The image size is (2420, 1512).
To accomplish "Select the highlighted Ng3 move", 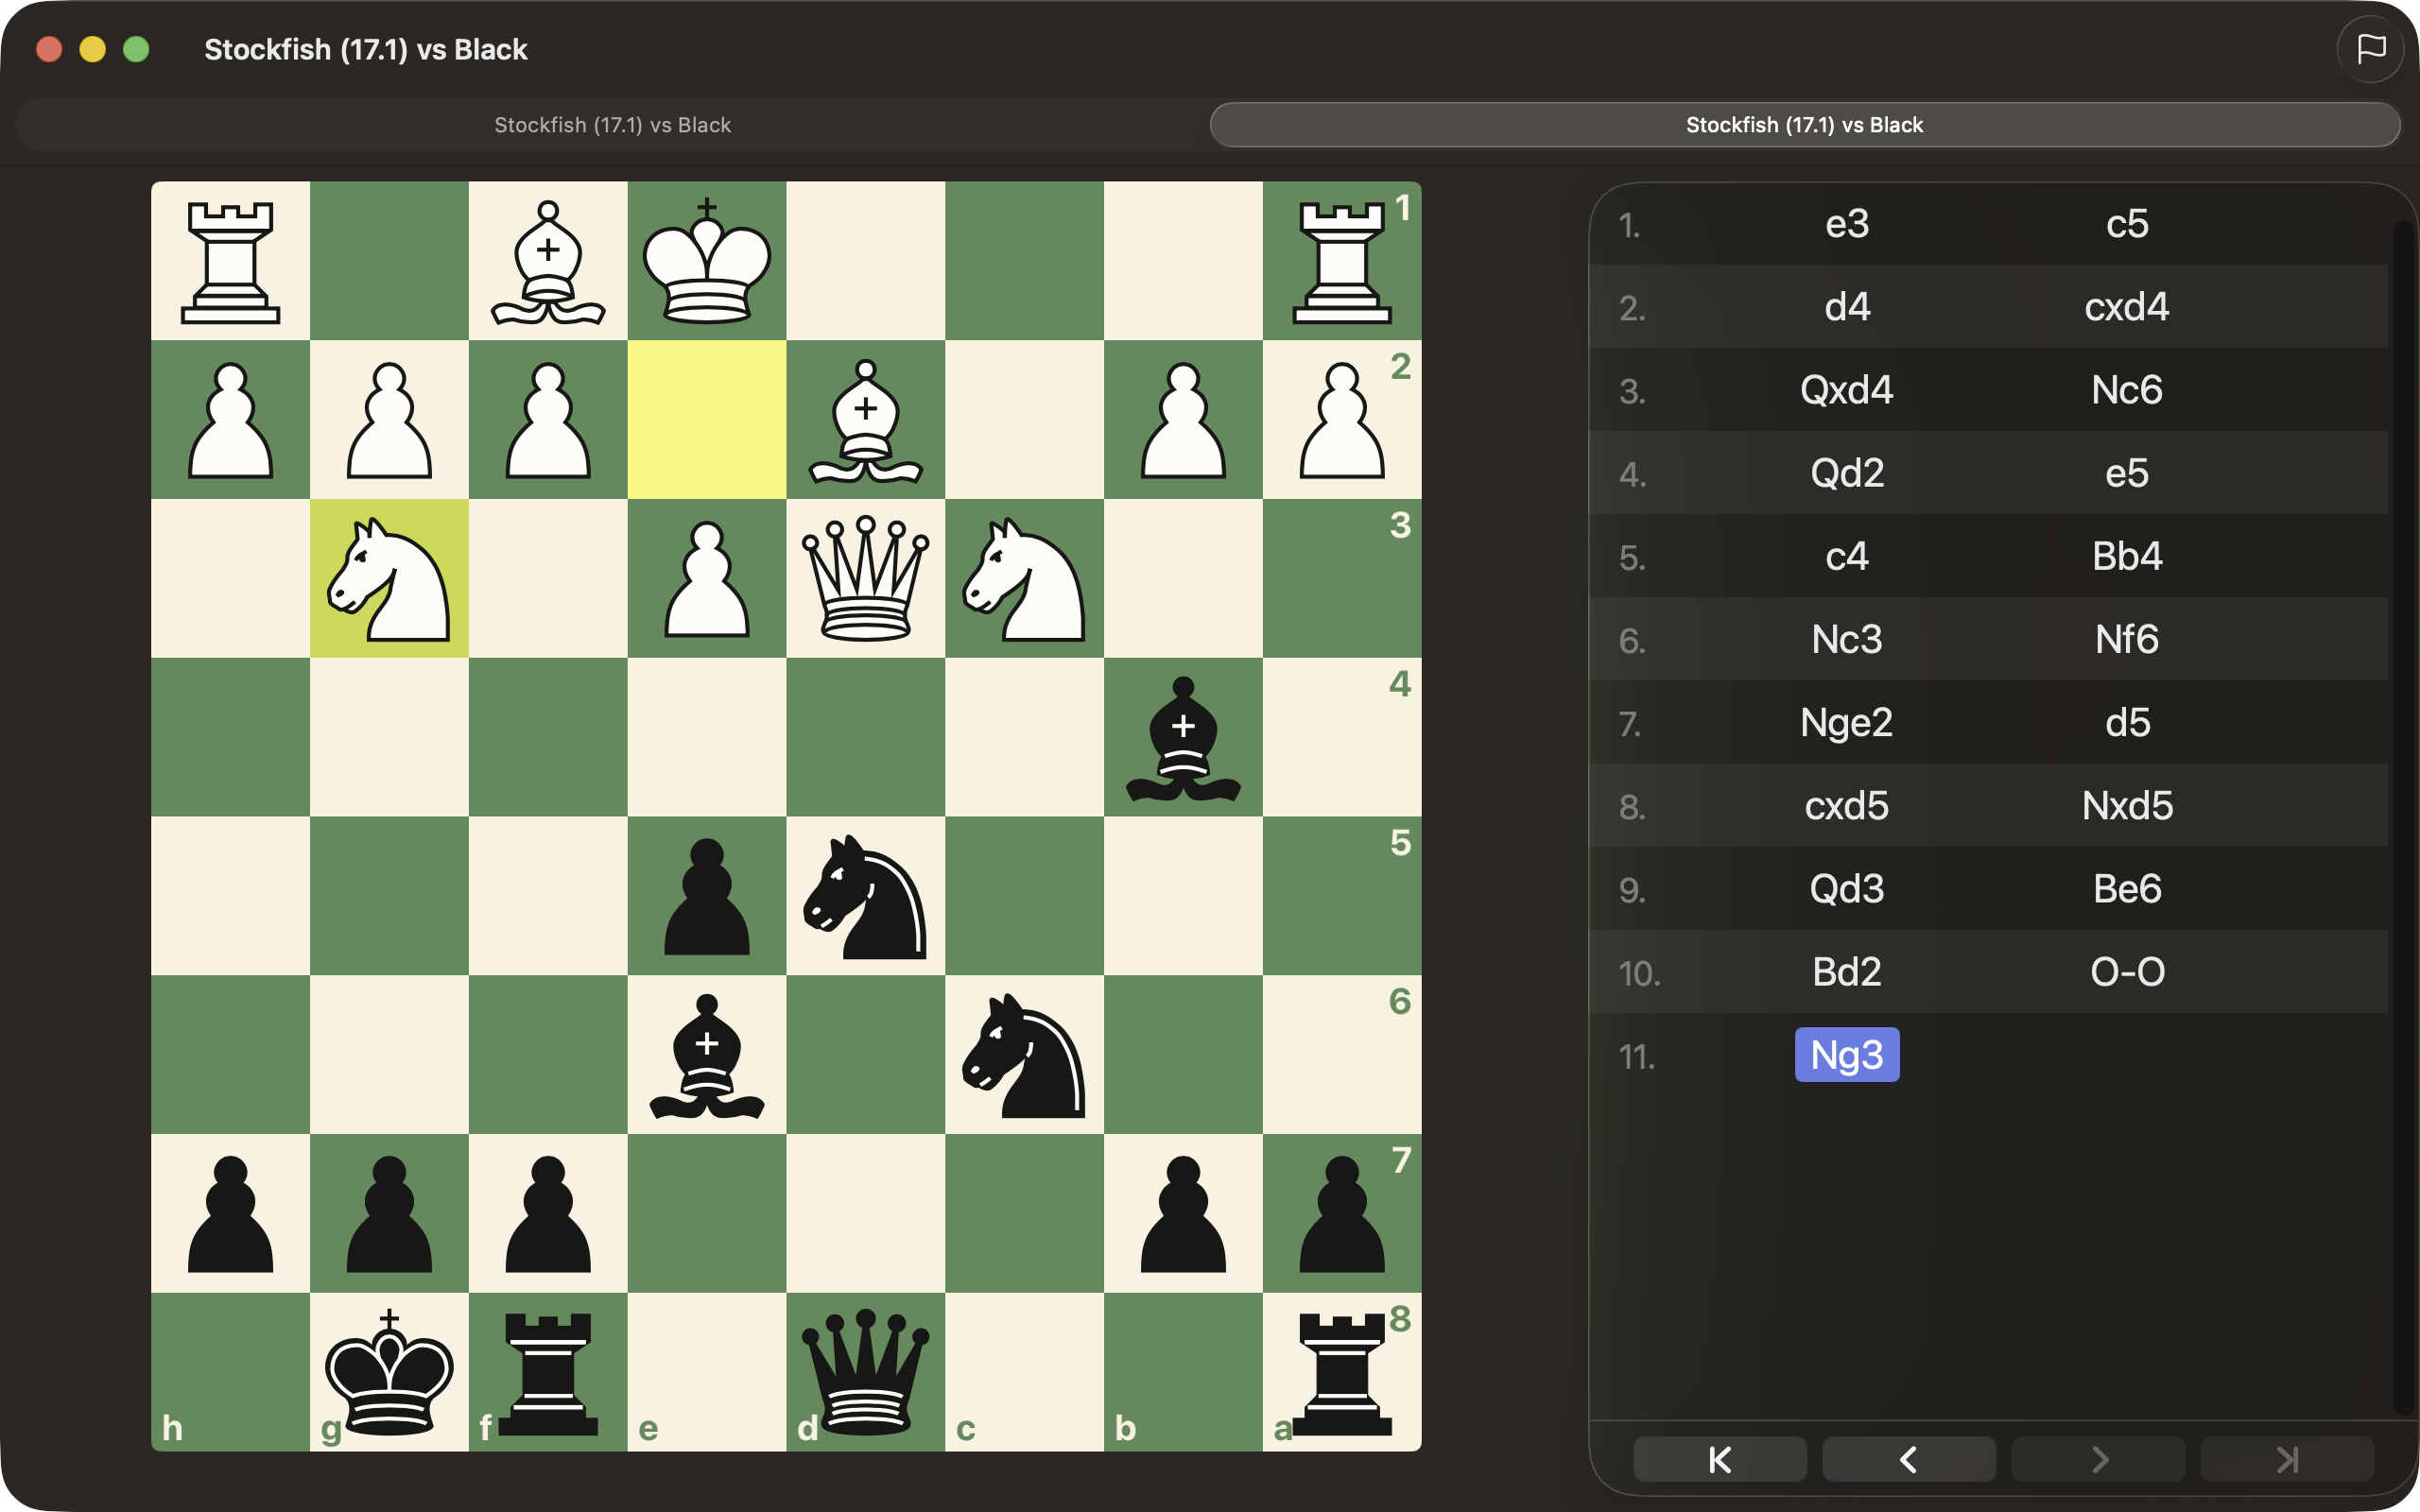I will click(1846, 1055).
